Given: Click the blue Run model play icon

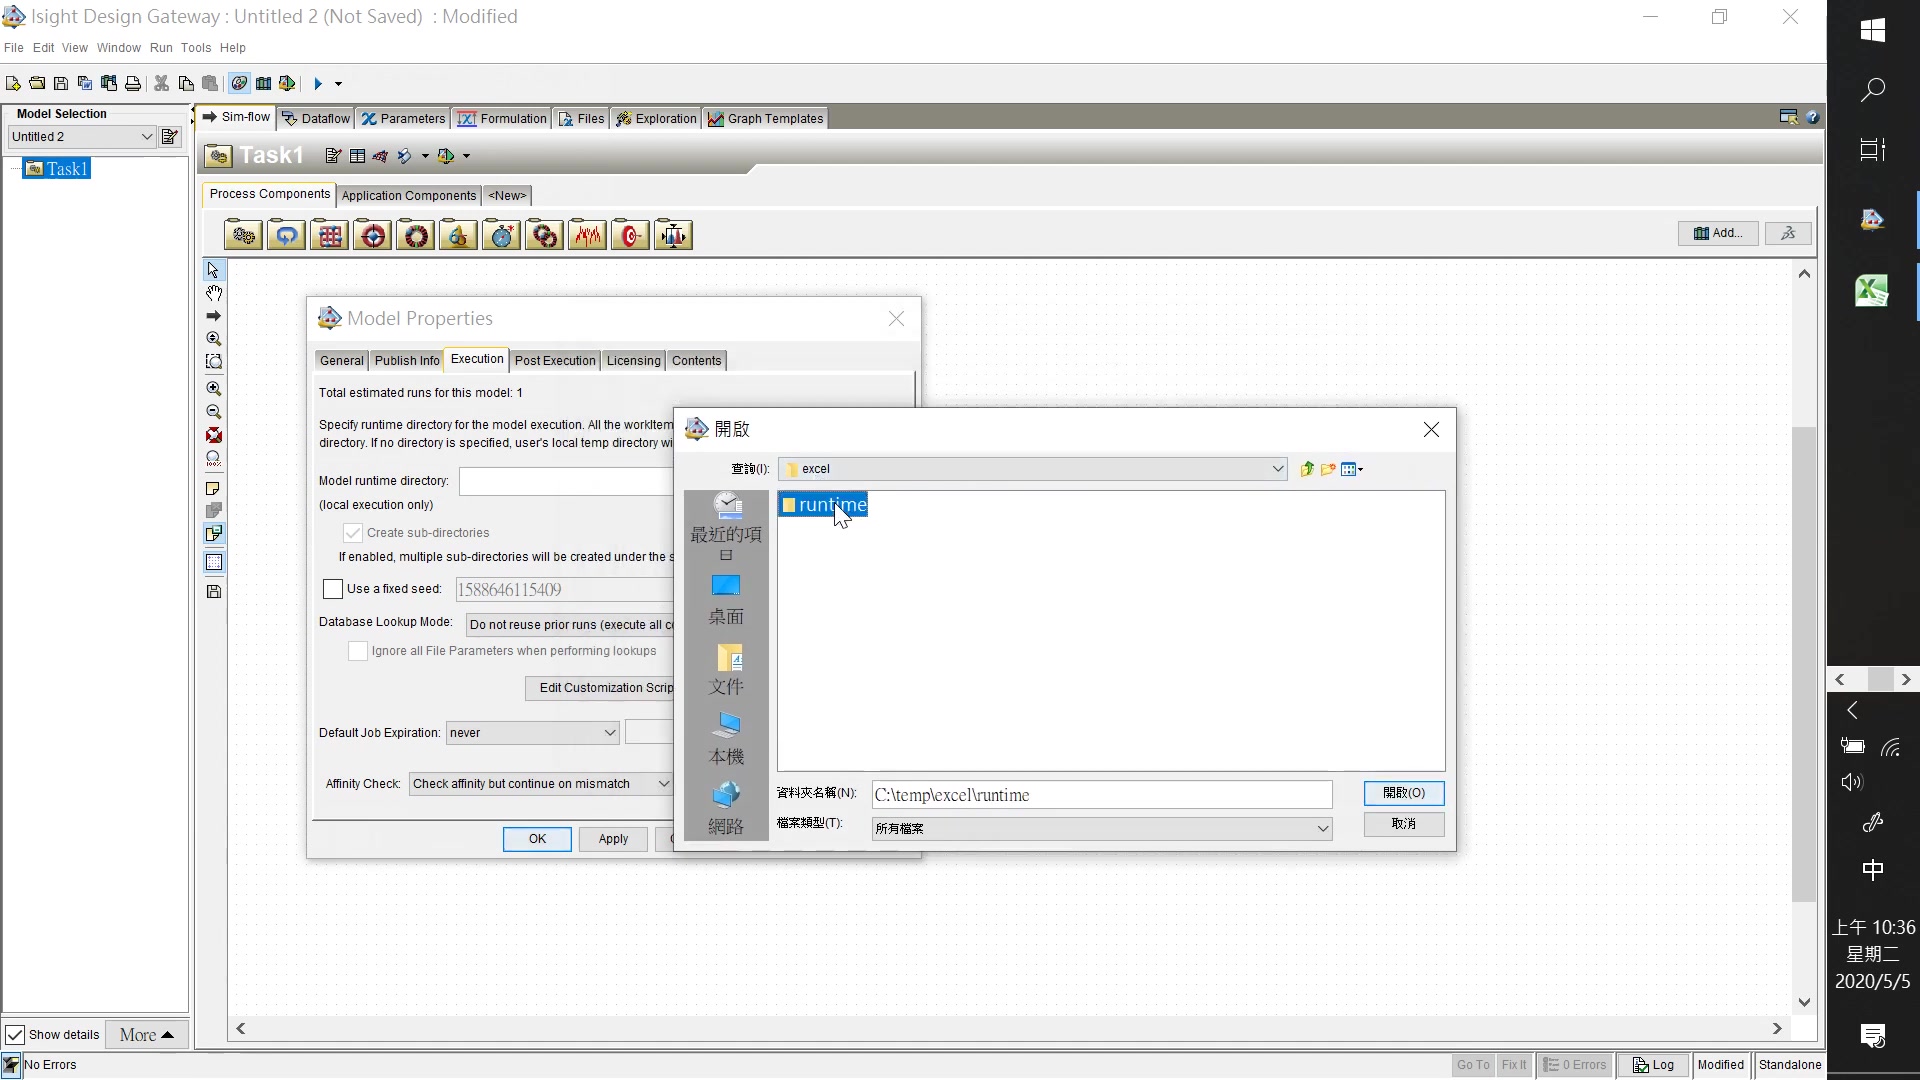Looking at the screenshot, I should [x=318, y=84].
